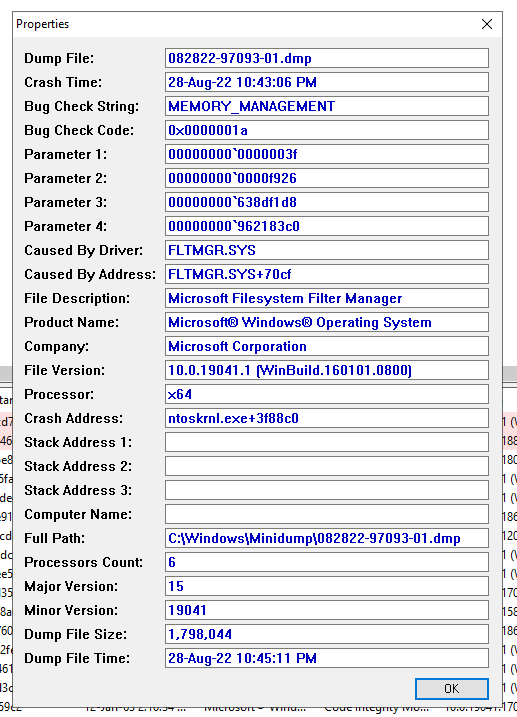Click the OK button
This screenshot has height=717, width=517.
[x=452, y=688]
